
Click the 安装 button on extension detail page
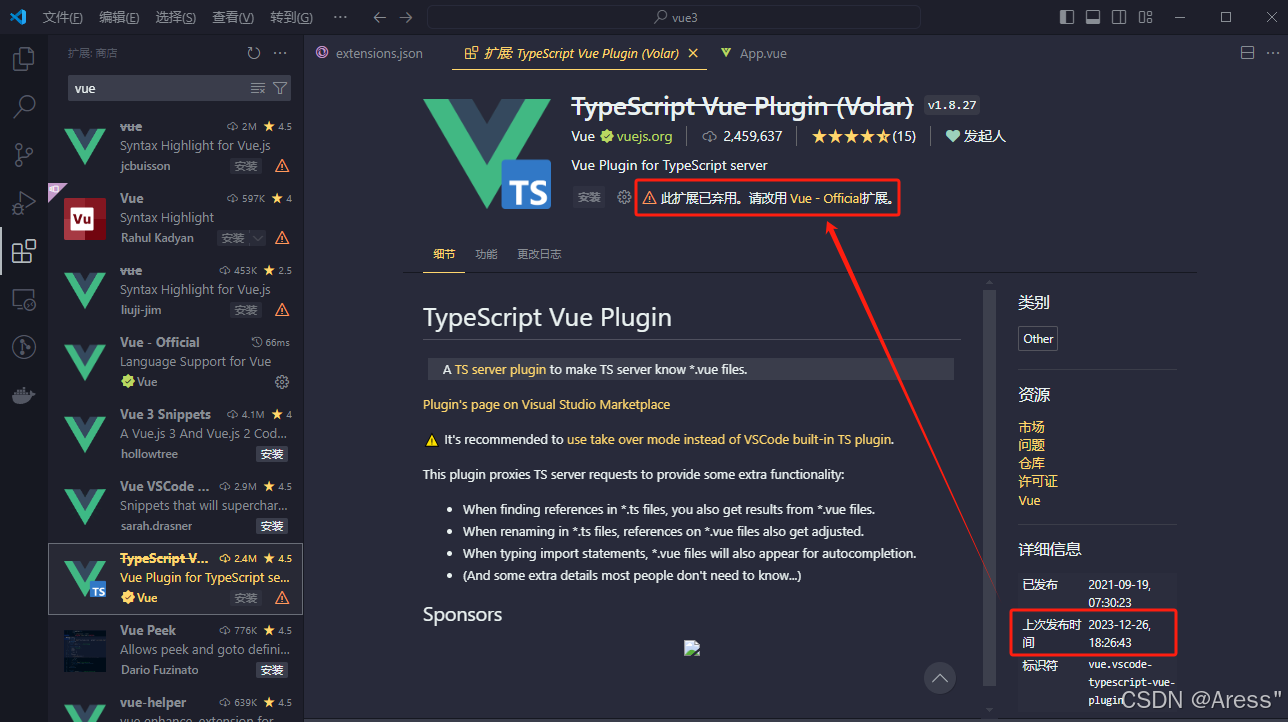[589, 198]
